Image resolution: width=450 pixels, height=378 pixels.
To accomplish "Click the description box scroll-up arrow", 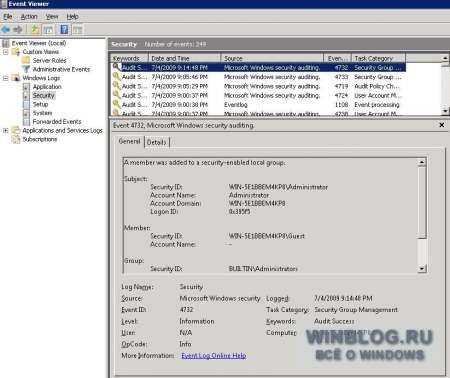I will (x=422, y=162).
